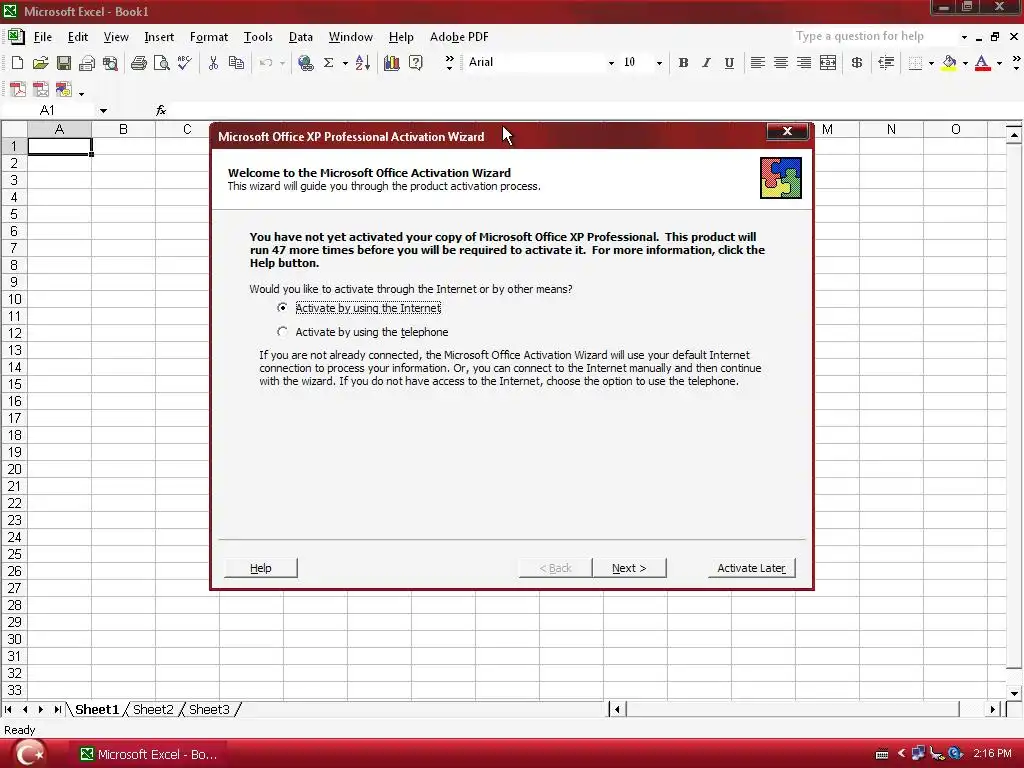Expand AutoSum function dropdown arrow
The width and height of the screenshot is (1024, 768).
[345, 63]
